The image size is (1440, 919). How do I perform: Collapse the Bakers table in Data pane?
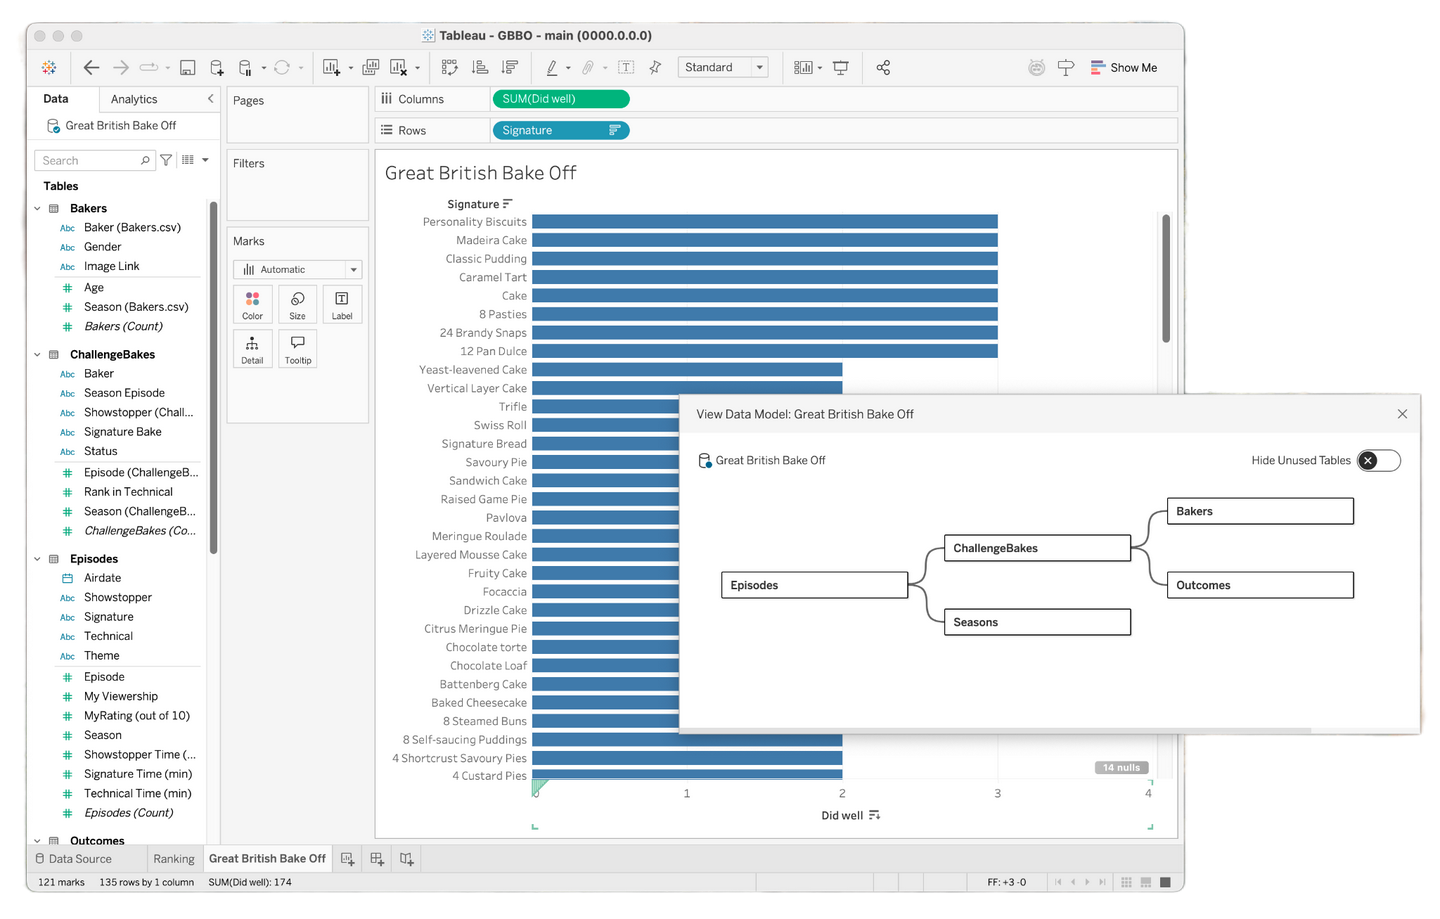coord(37,208)
